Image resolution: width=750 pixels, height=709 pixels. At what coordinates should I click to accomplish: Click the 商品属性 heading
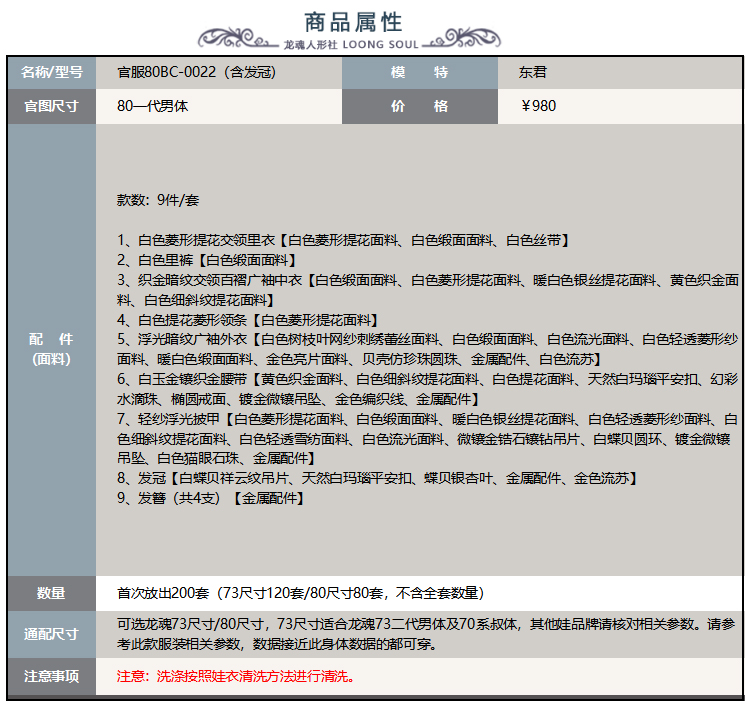coord(353,22)
